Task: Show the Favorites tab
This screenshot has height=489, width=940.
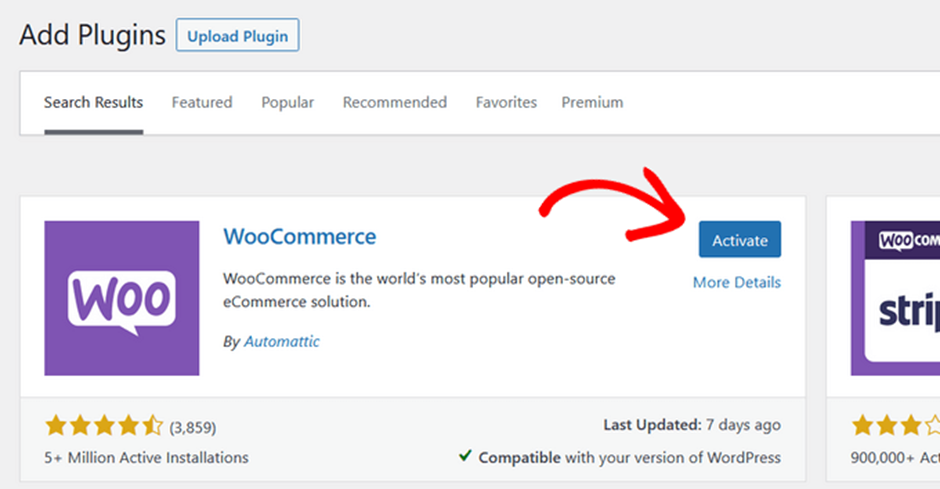Action: 506,102
